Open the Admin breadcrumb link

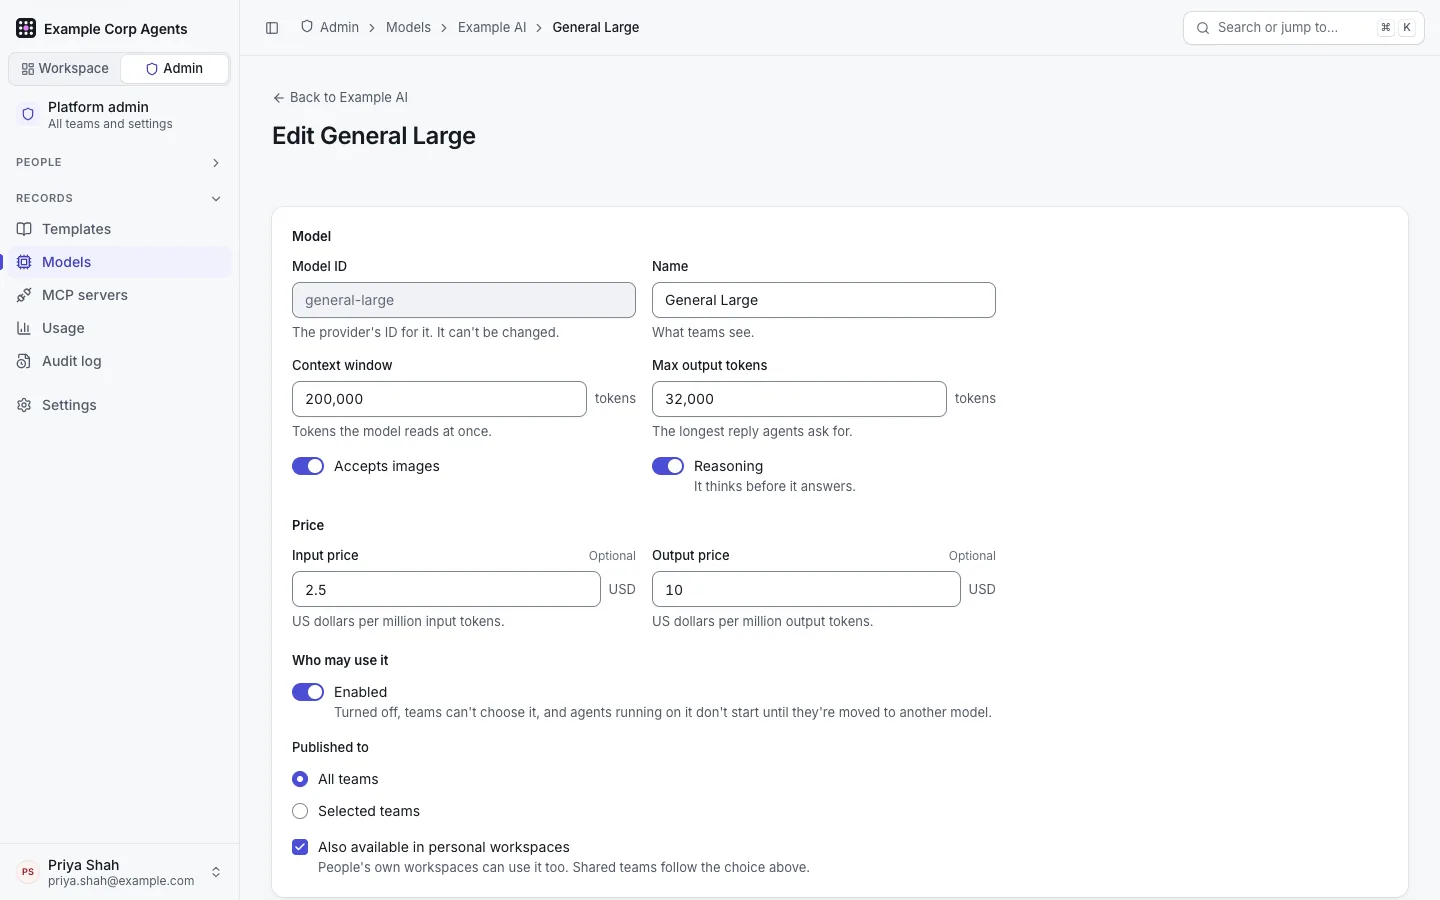click(x=330, y=27)
